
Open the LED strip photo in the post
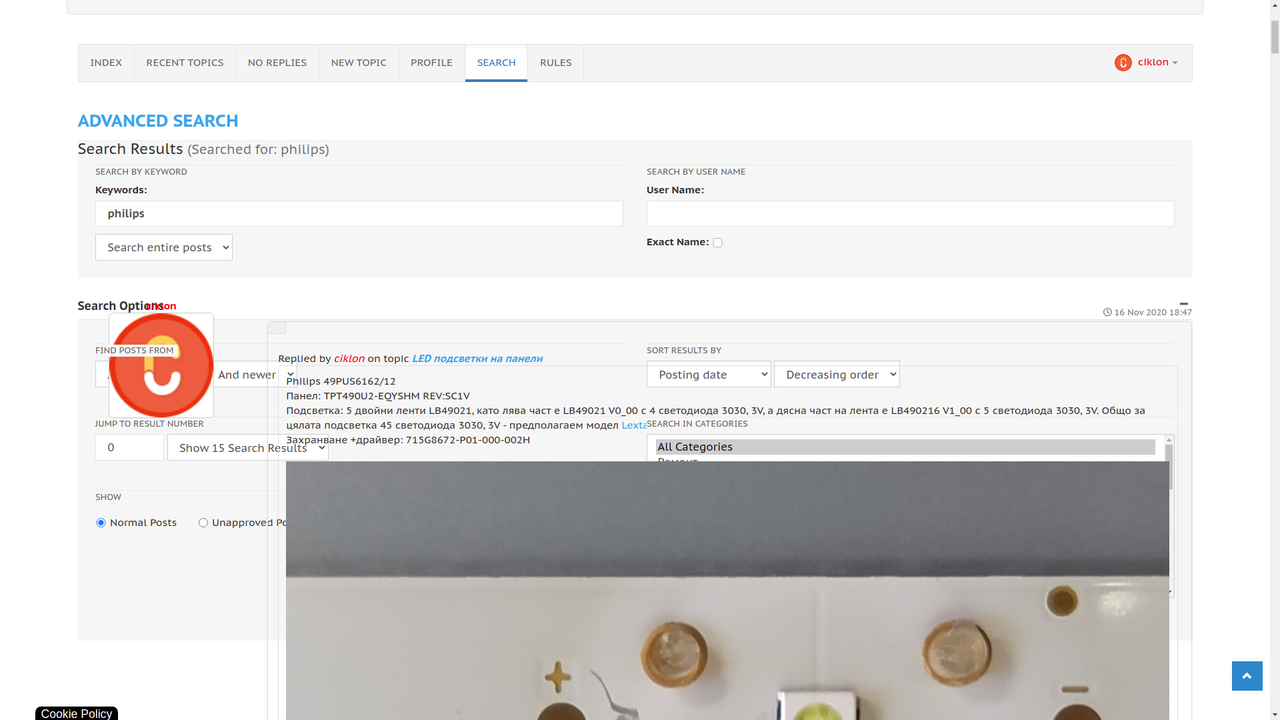click(x=727, y=590)
